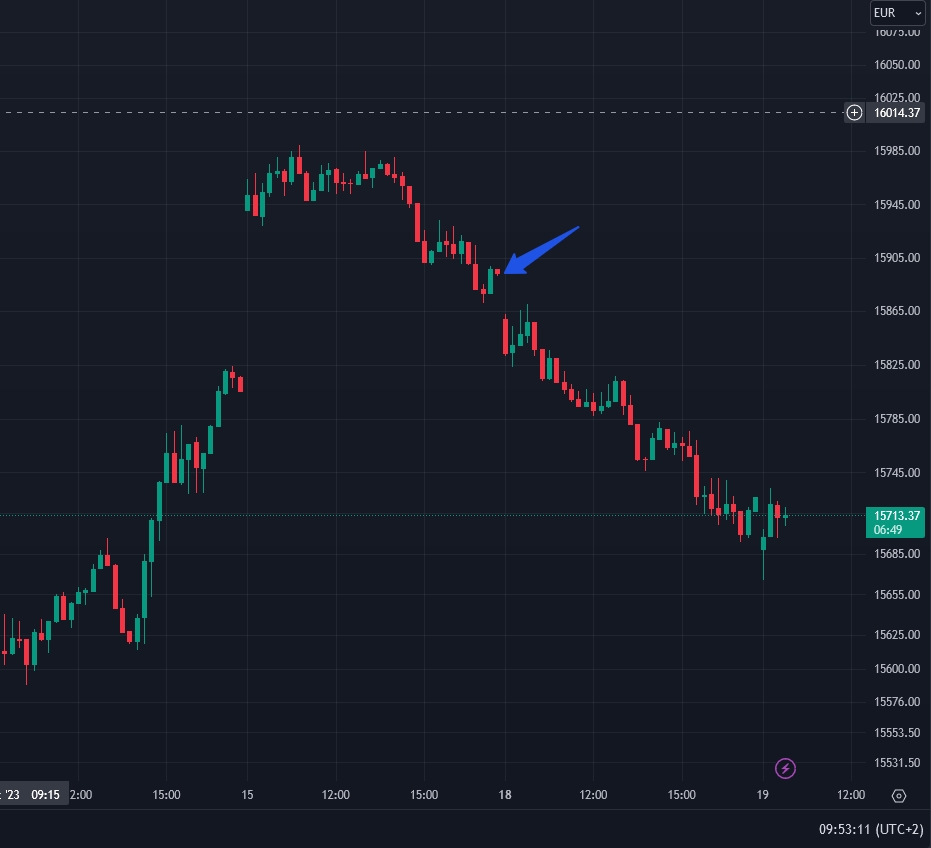Click the 15600.00 price axis label
The image size is (931, 848).
[897, 669]
